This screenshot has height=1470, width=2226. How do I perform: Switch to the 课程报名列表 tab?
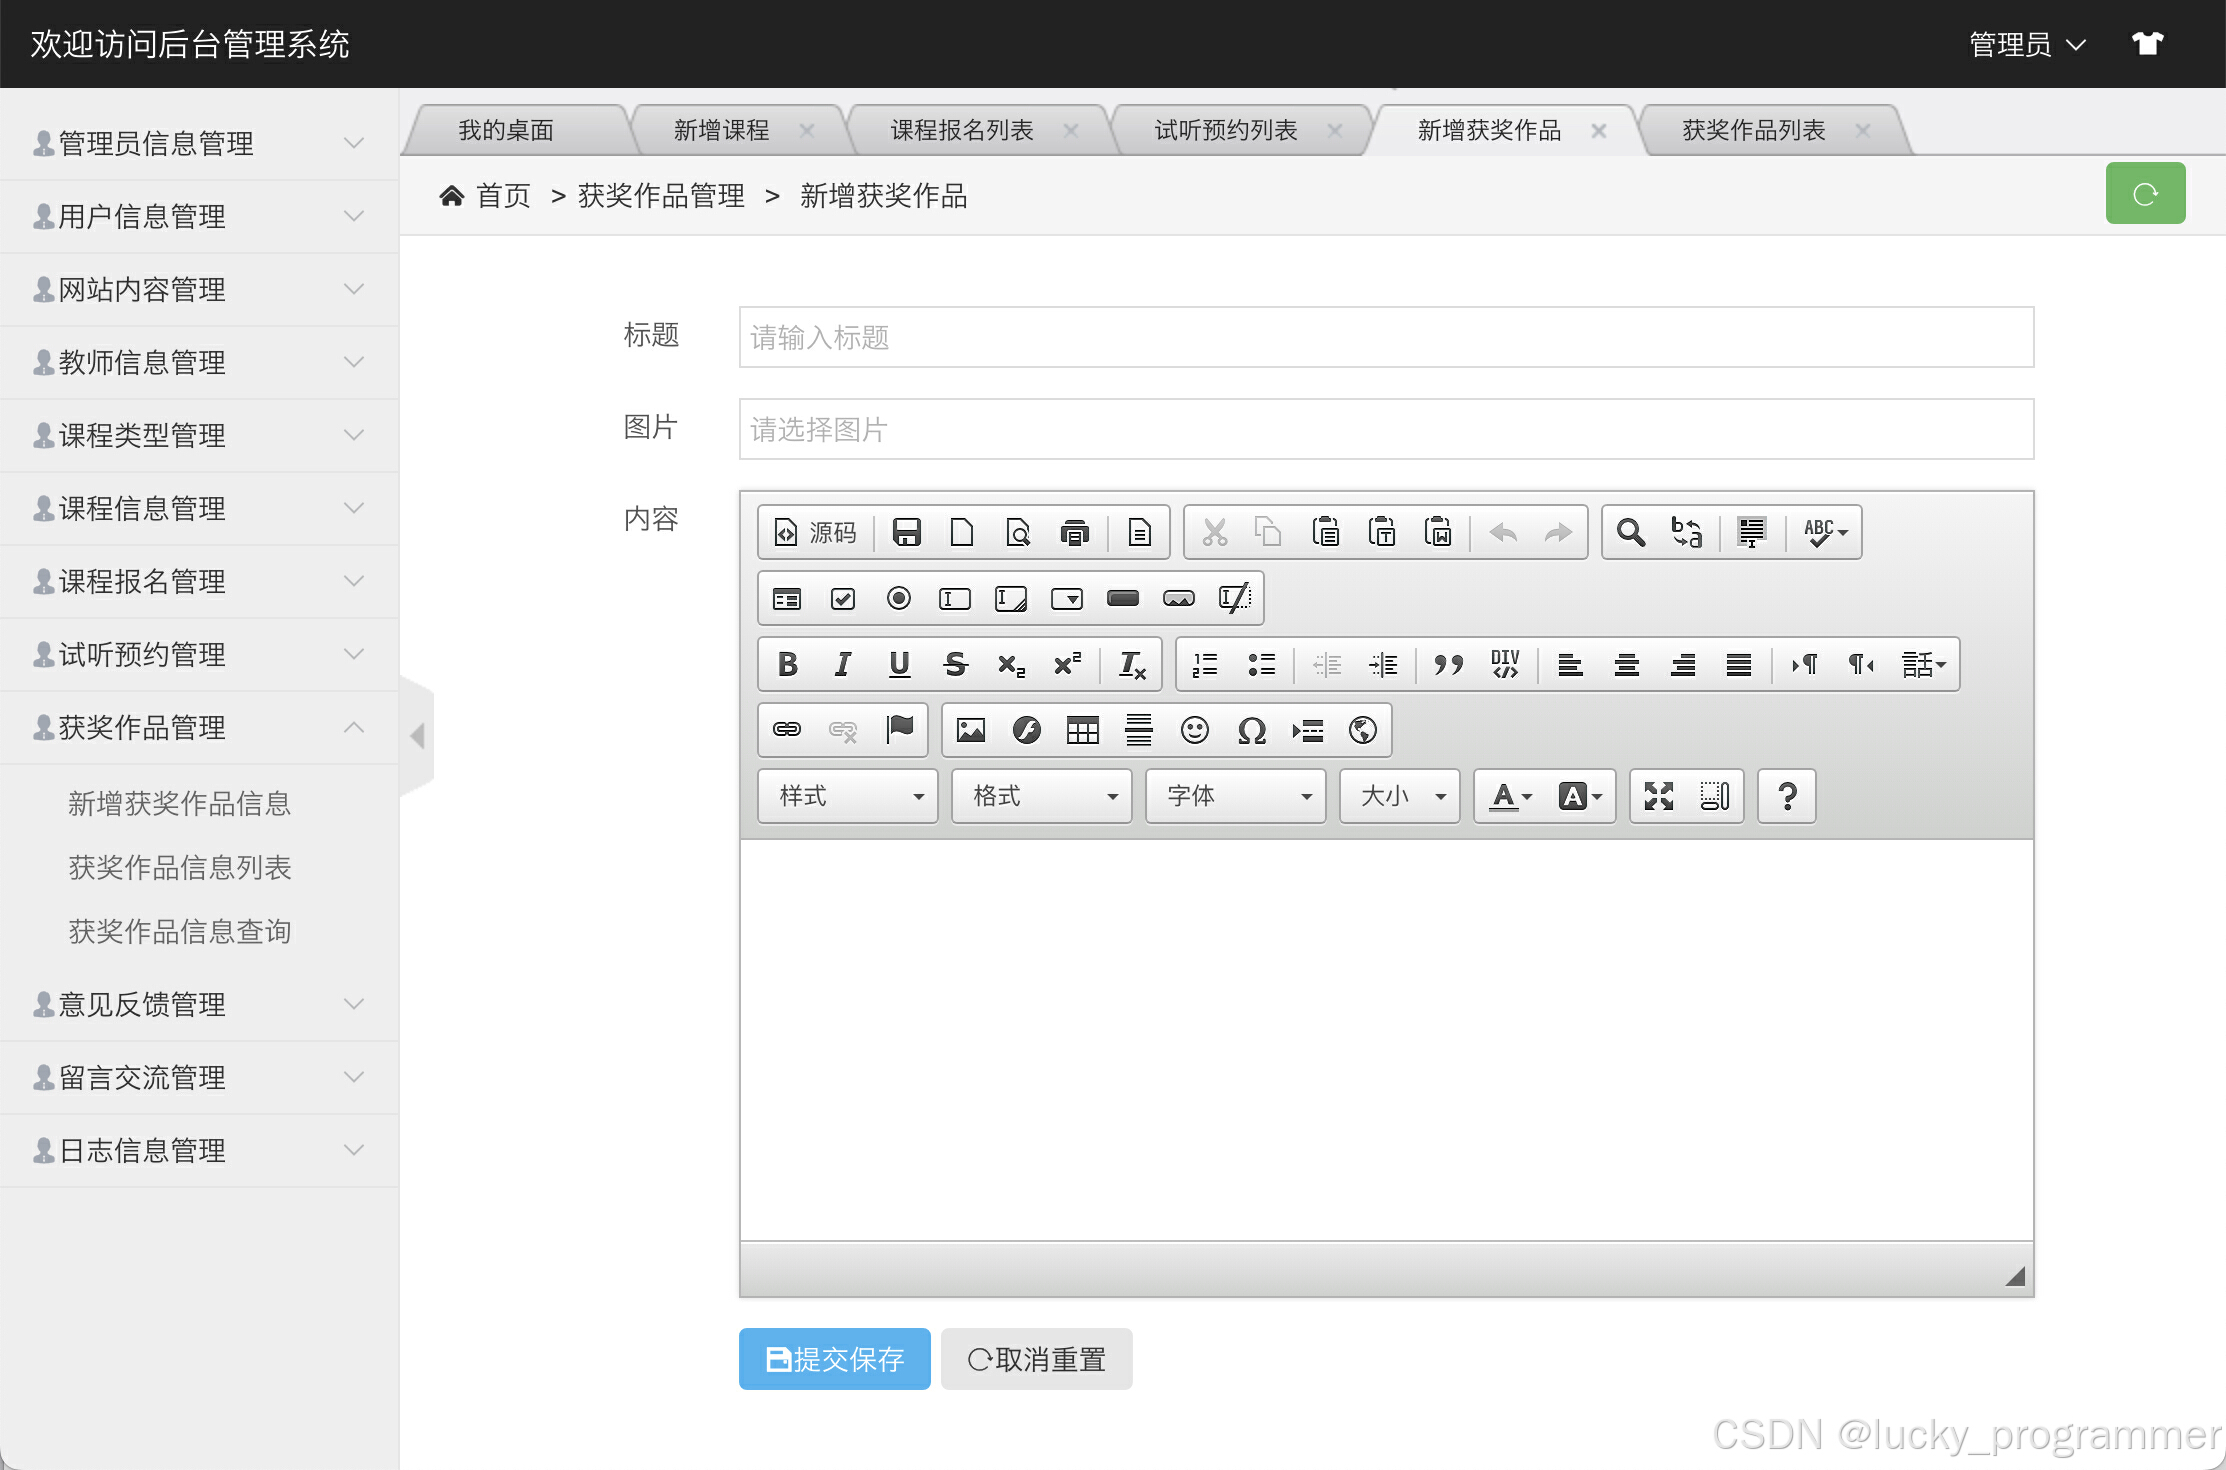pyautogui.click(x=961, y=131)
